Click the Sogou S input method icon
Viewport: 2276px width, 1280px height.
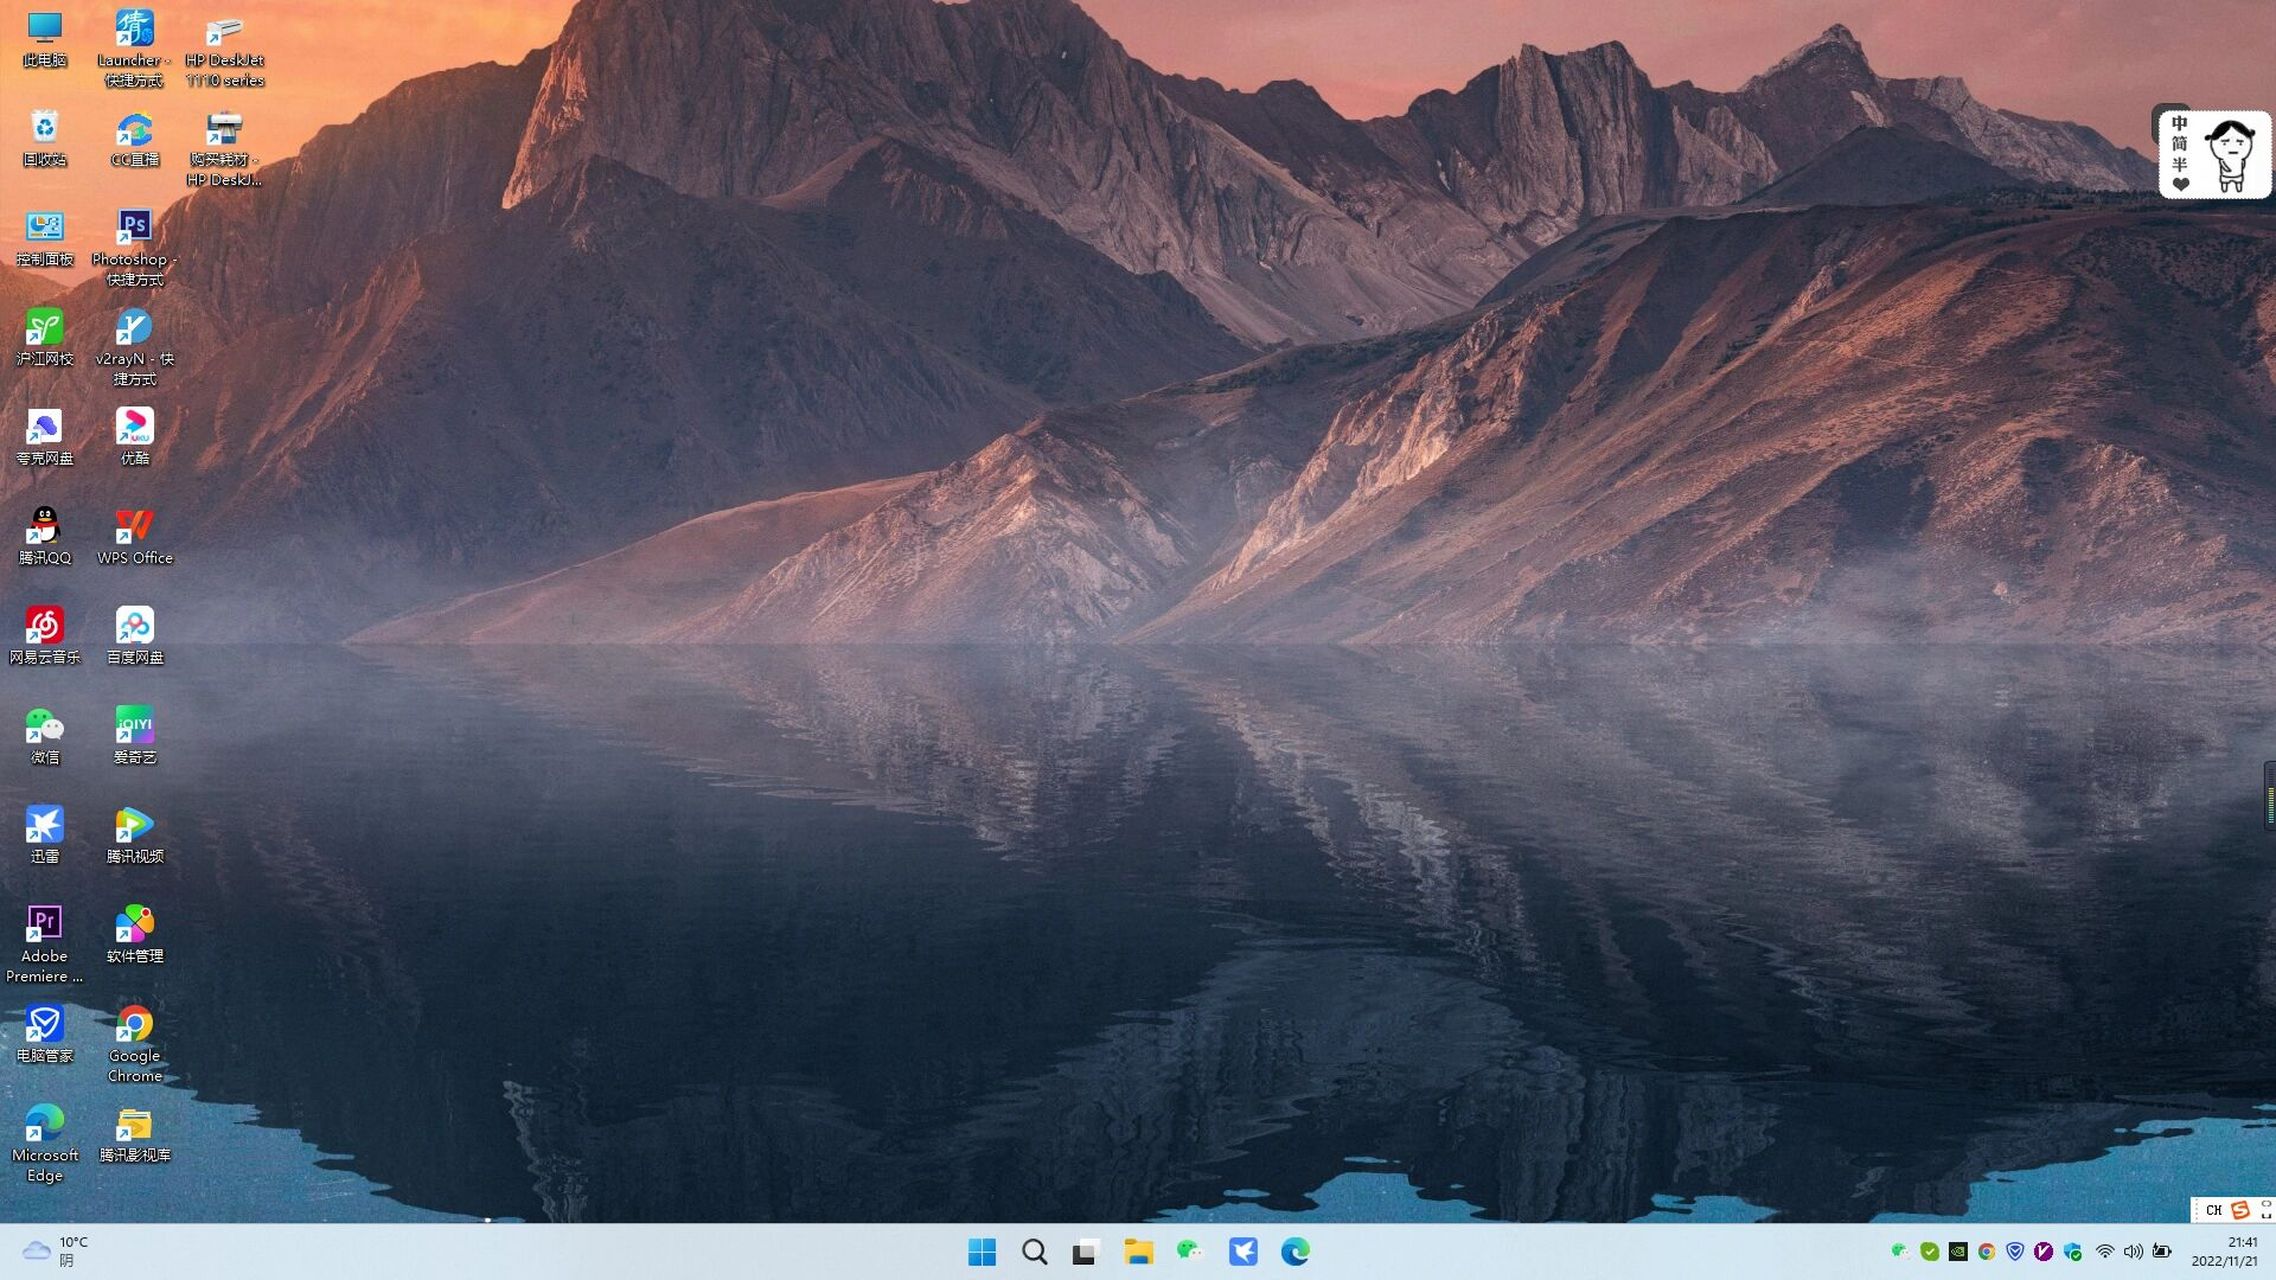coord(2240,1210)
